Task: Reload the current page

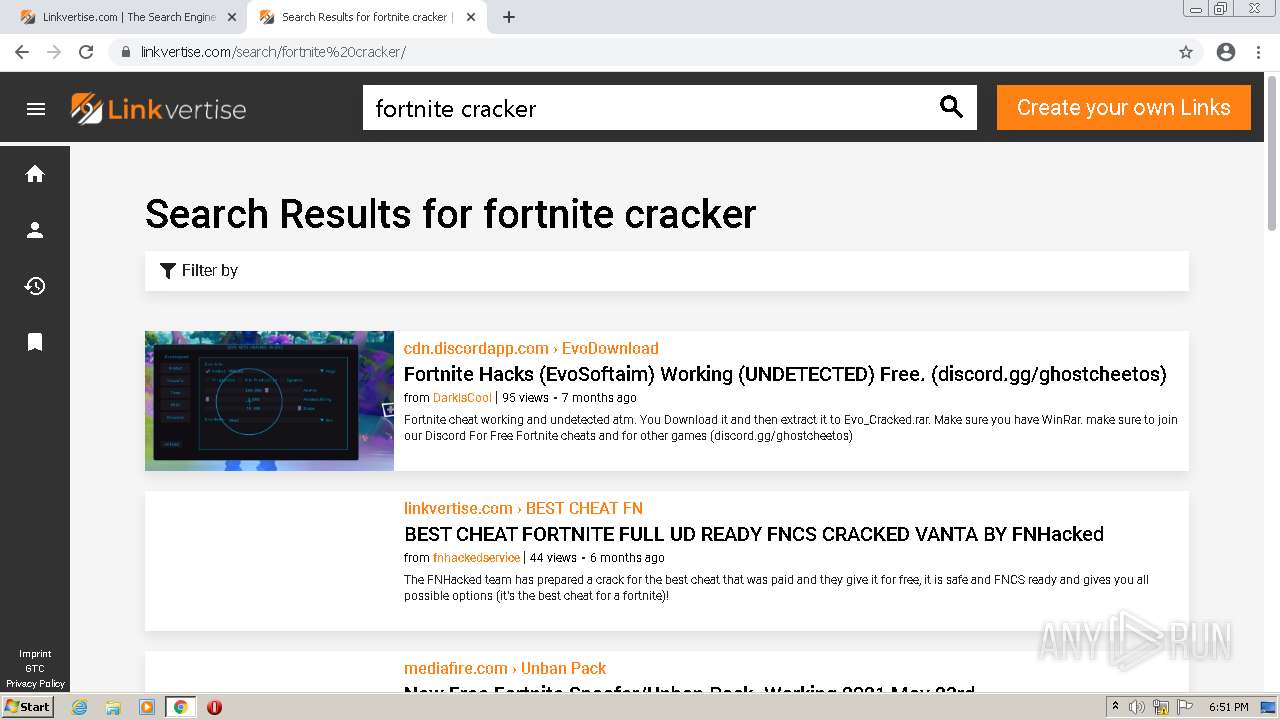Action: pyautogui.click(x=86, y=52)
